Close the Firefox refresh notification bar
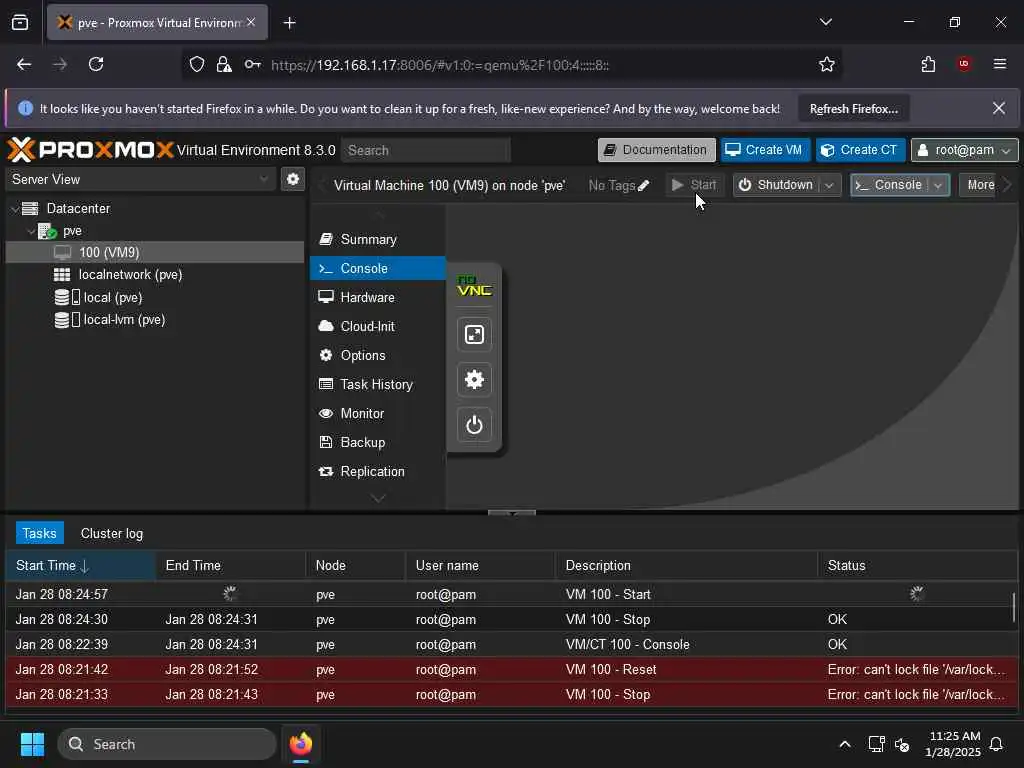The height and width of the screenshot is (768, 1024). pyautogui.click(x=999, y=108)
